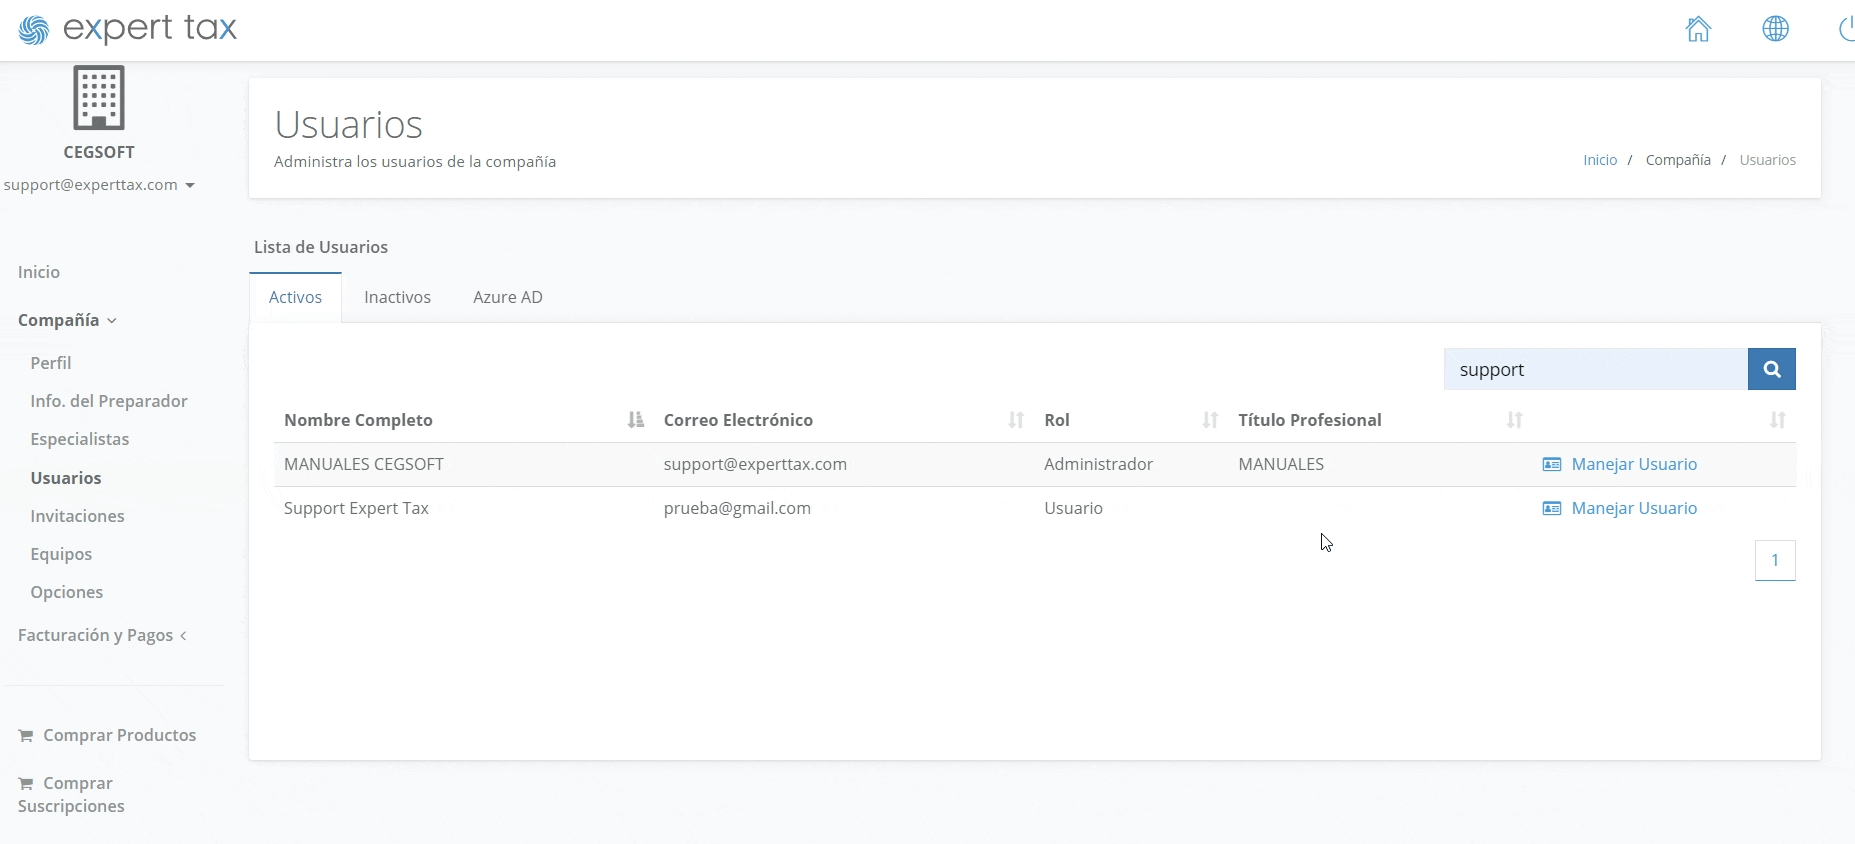Sort by Nombre Completo column icon
Image resolution: width=1855 pixels, height=844 pixels.
pos(635,420)
